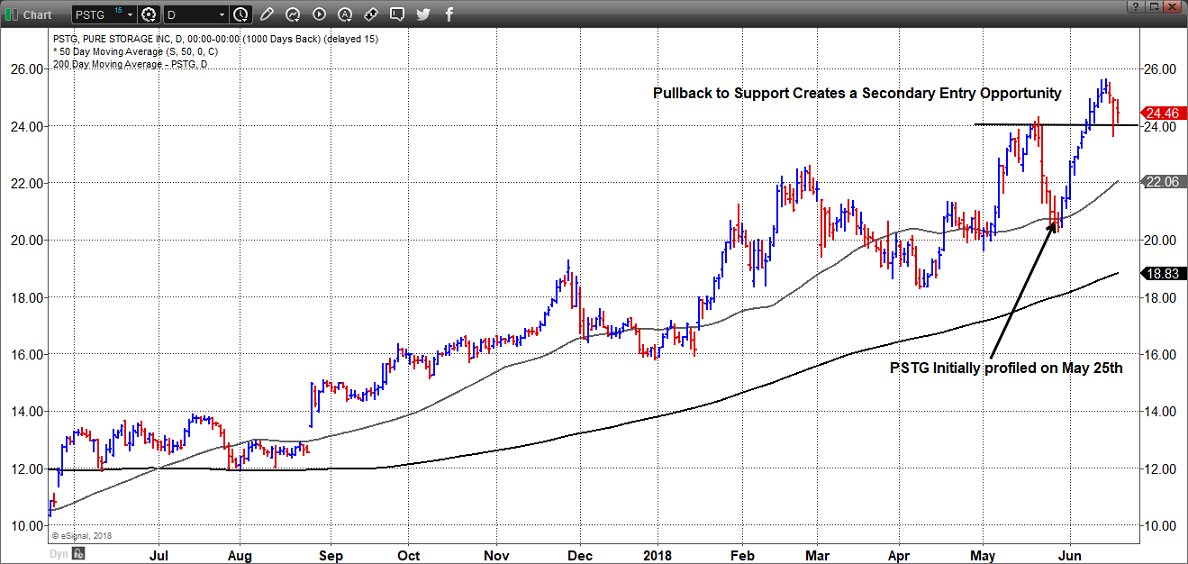
Task: Open the symbol settings gear menu
Action: tap(149, 14)
